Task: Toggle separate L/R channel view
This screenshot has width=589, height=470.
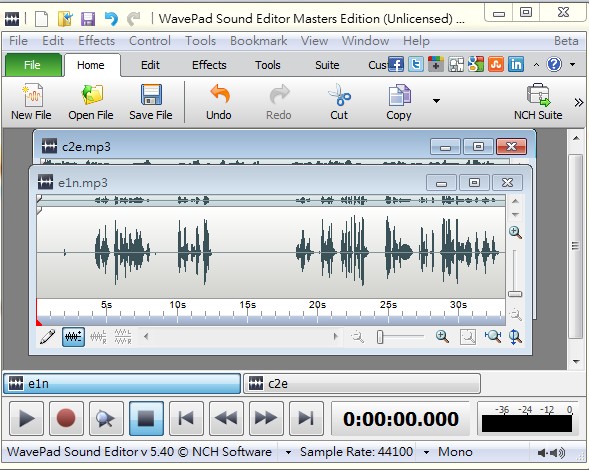Action: [98, 337]
